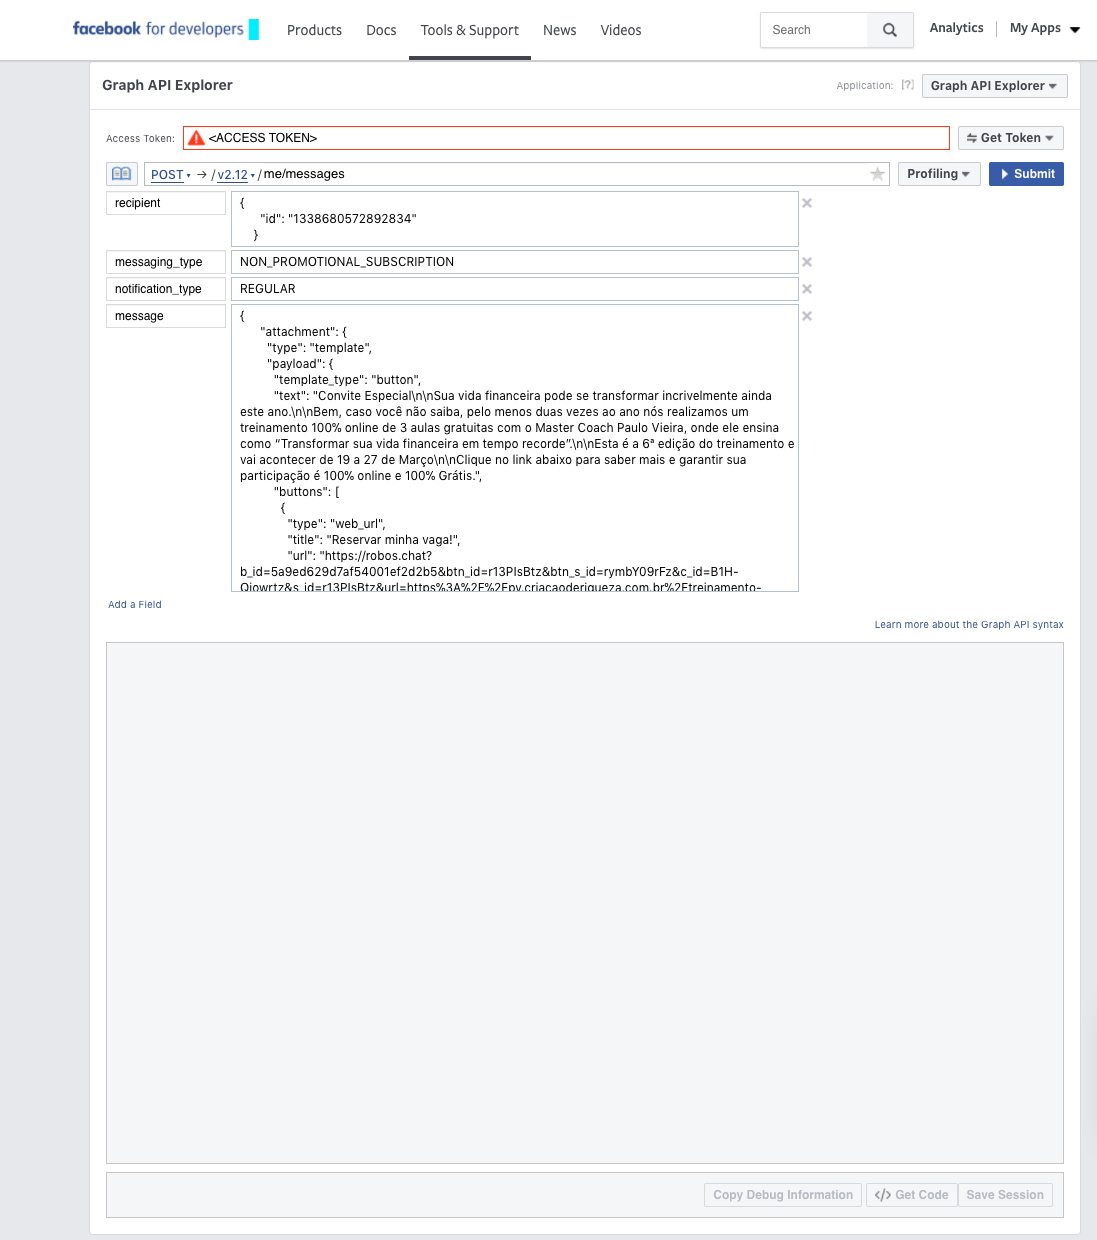Click the recipient id JSON value box
Viewport: 1097px width, 1240px height.
[515, 219]
